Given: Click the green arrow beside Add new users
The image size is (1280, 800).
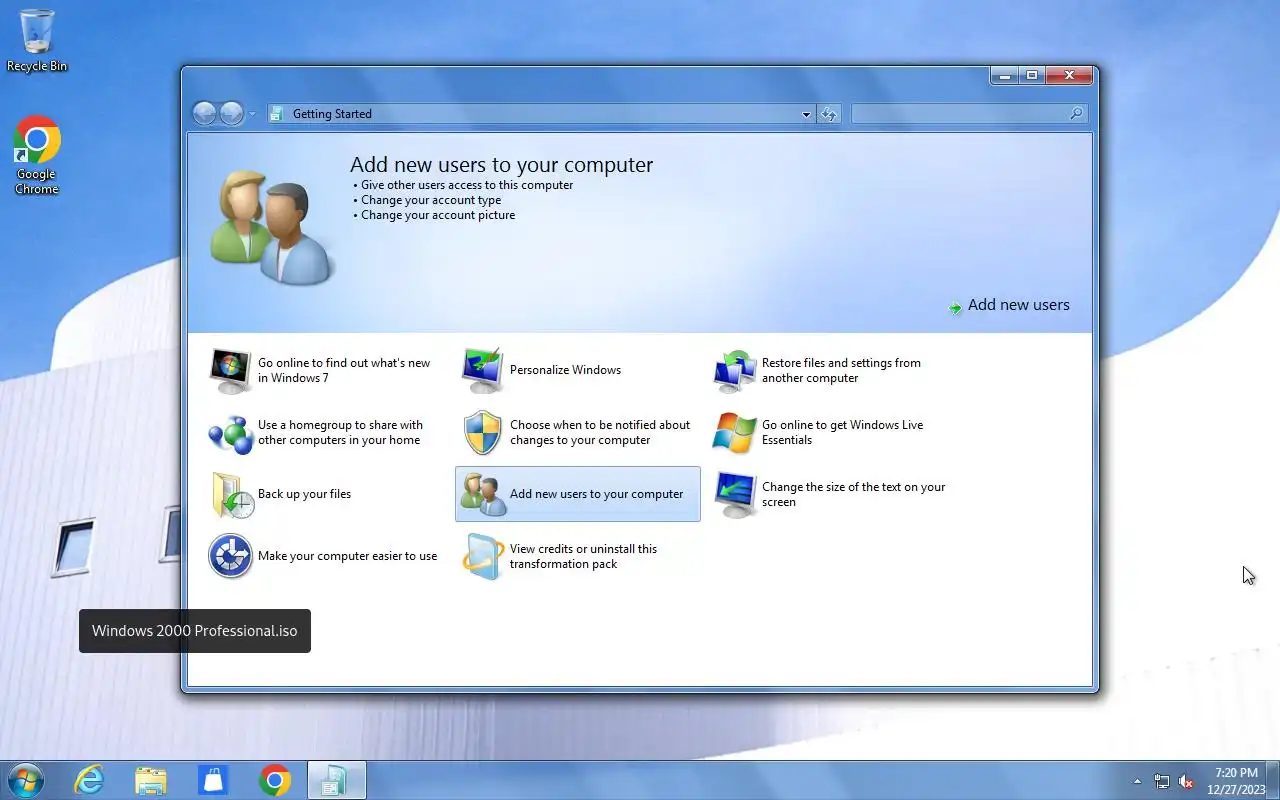Looking at the screenshot, I should pyautogui.click(x=956, y=307).
